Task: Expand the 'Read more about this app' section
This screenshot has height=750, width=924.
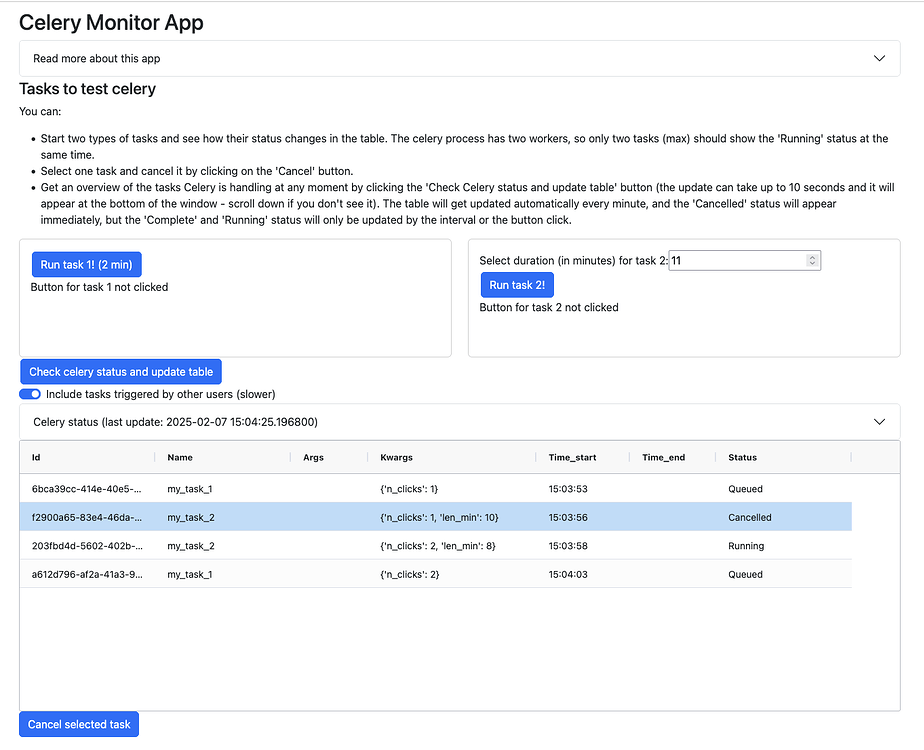Action: (460, 58)
